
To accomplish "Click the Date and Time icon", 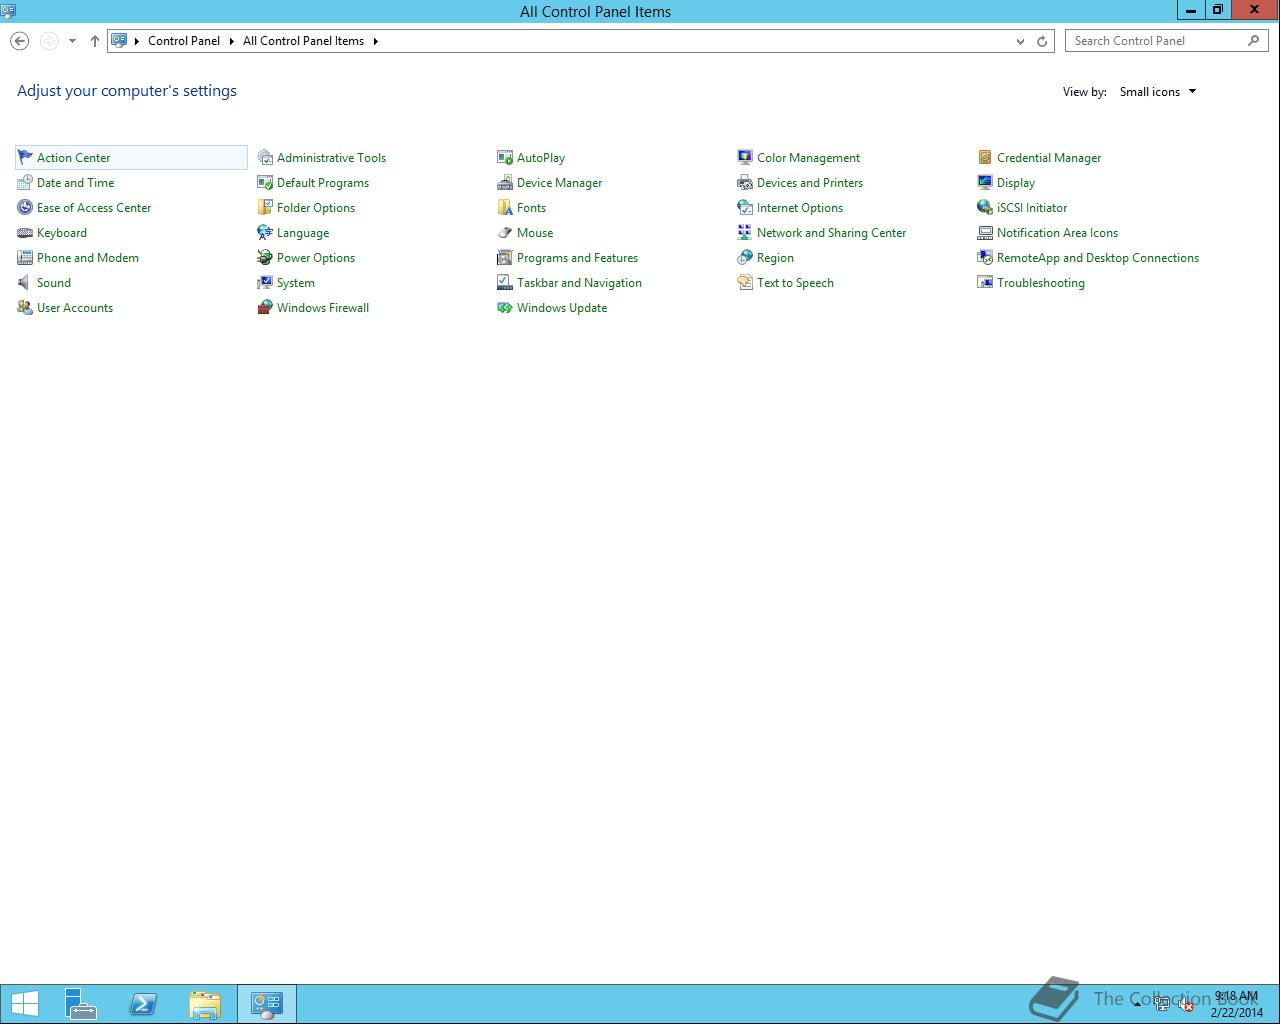I will 25,182.
